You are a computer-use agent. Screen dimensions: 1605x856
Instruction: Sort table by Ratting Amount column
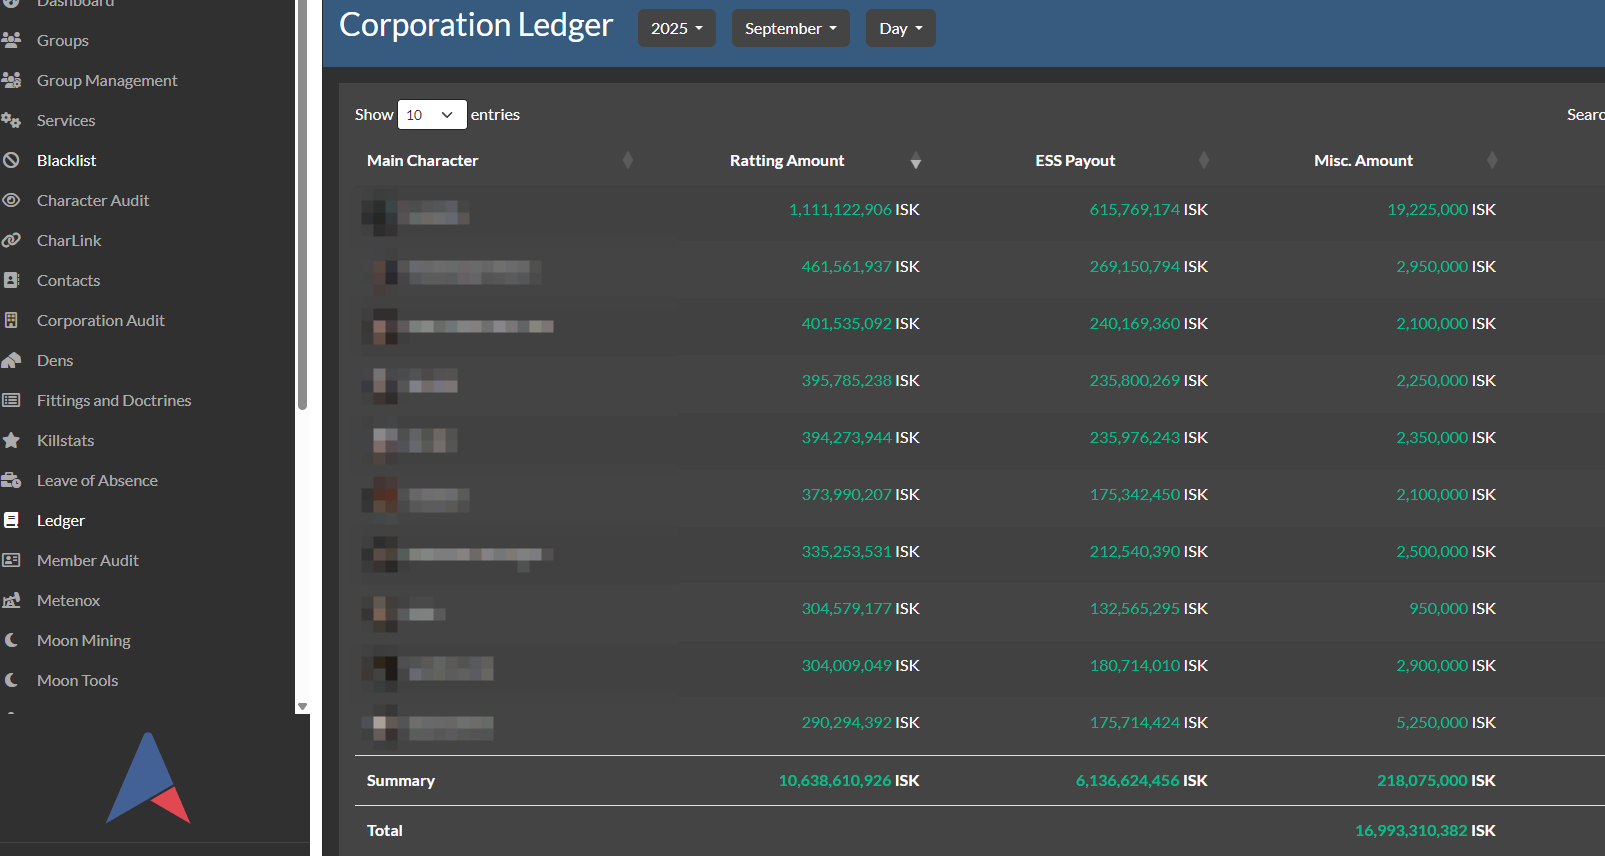pos(787,161)
